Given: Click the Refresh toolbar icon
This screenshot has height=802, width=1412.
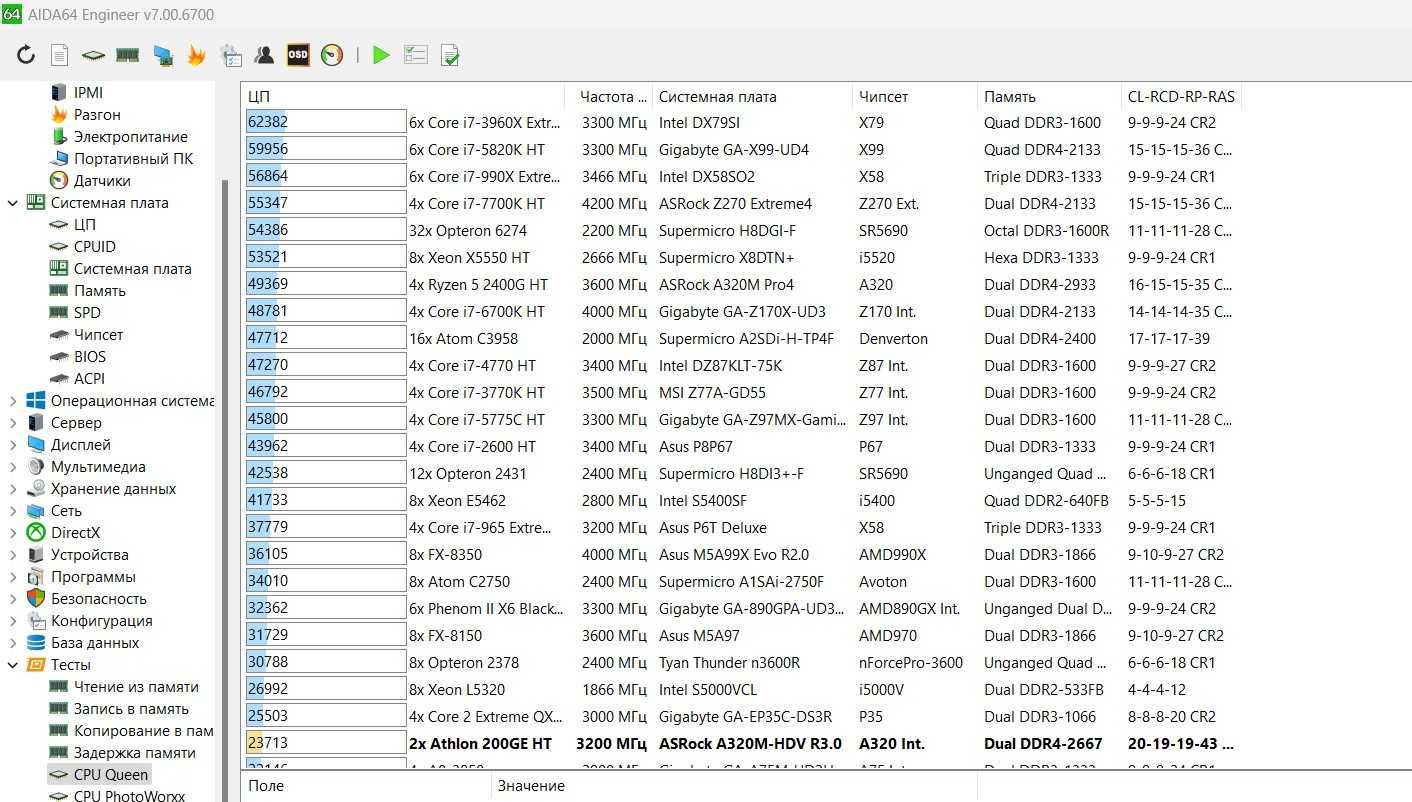Looking at the screenshot, I should click(26, 55).
